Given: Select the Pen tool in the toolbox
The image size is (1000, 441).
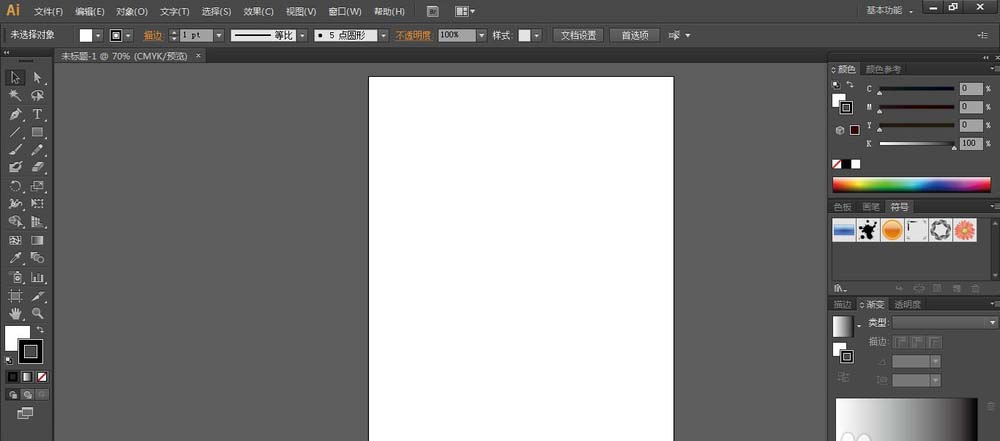Looking at the screenshot, I should tap(16, 114).
